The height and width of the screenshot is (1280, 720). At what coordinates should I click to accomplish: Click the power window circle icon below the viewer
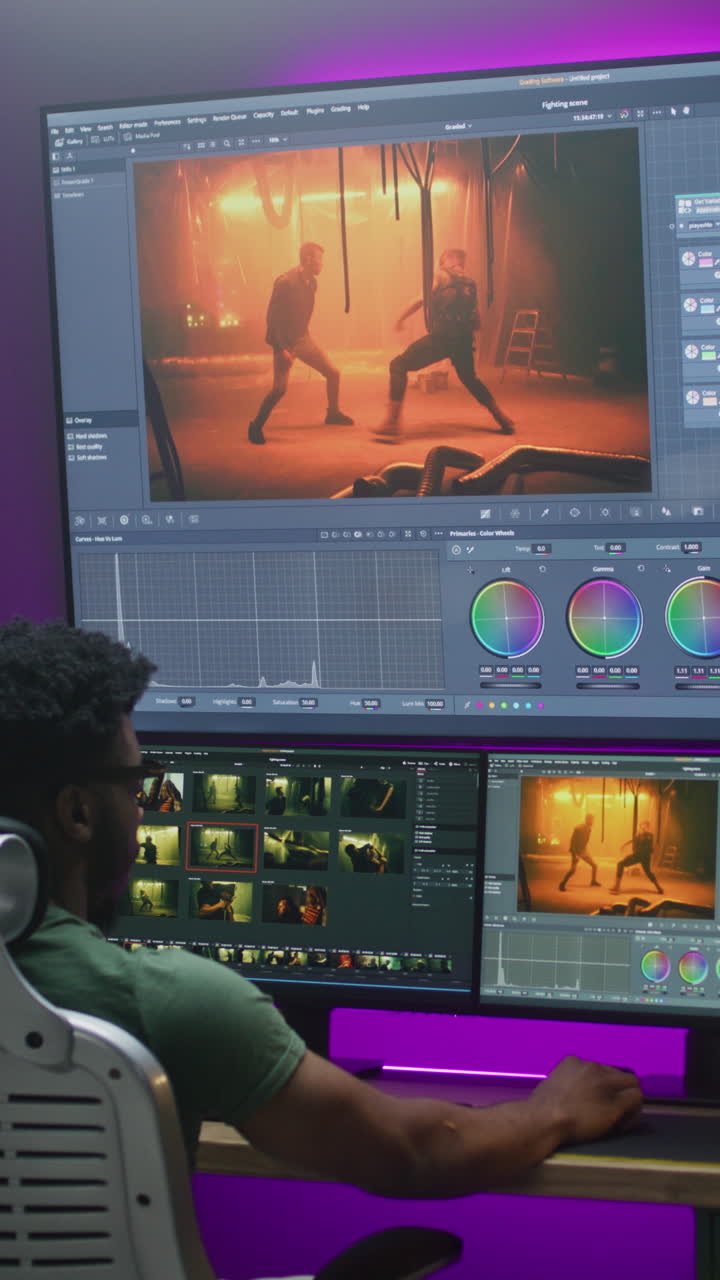point(575,512)
